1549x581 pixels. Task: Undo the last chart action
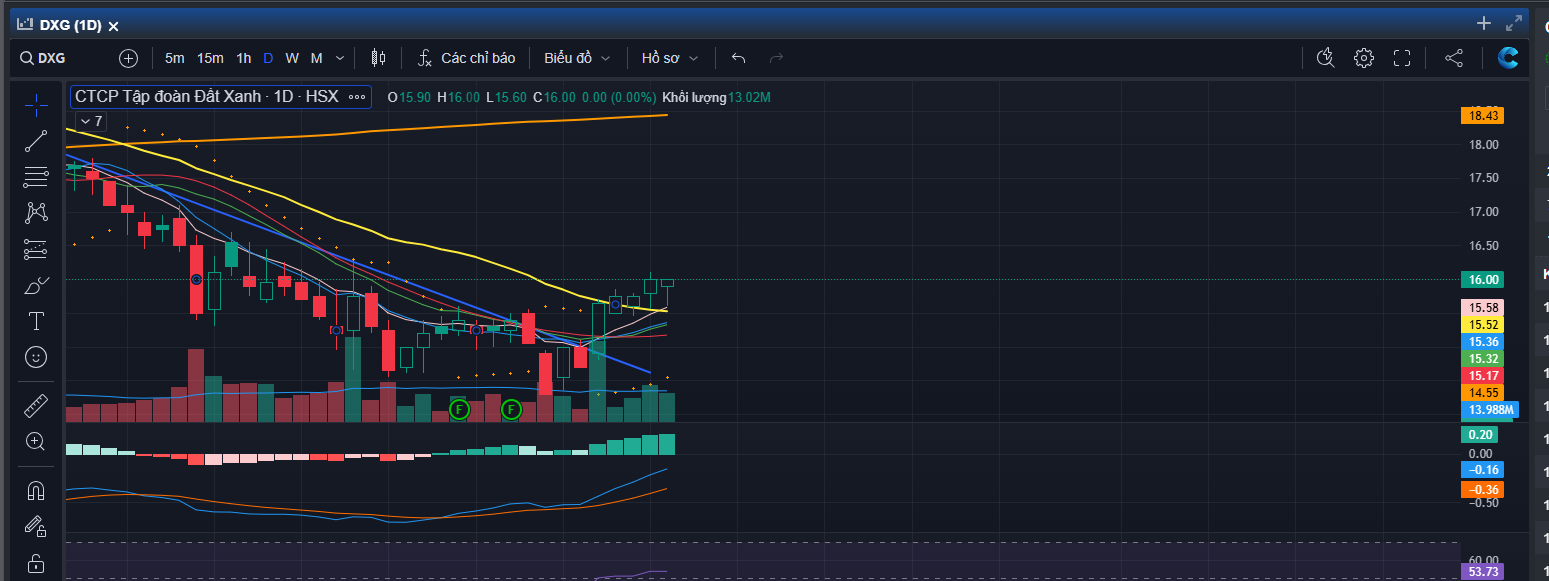(x=739, y=58)
